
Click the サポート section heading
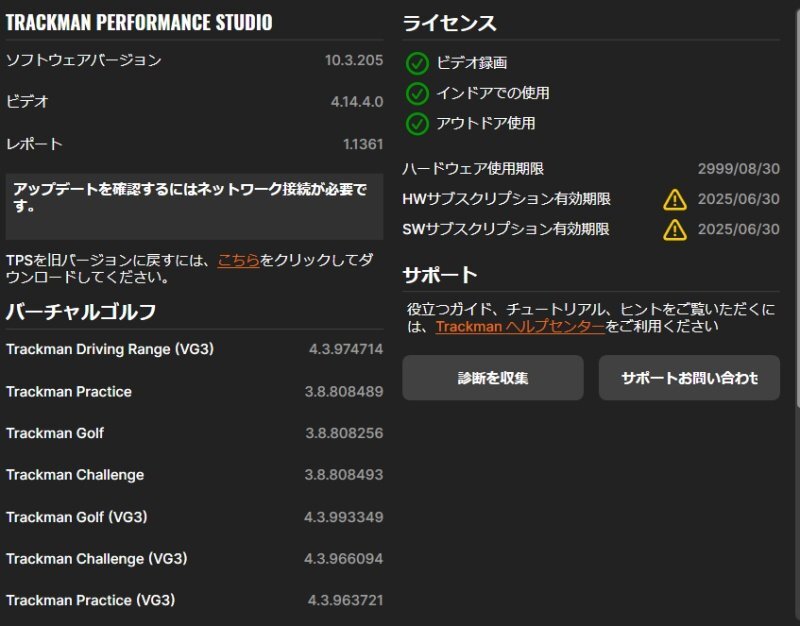coord(440,275)
